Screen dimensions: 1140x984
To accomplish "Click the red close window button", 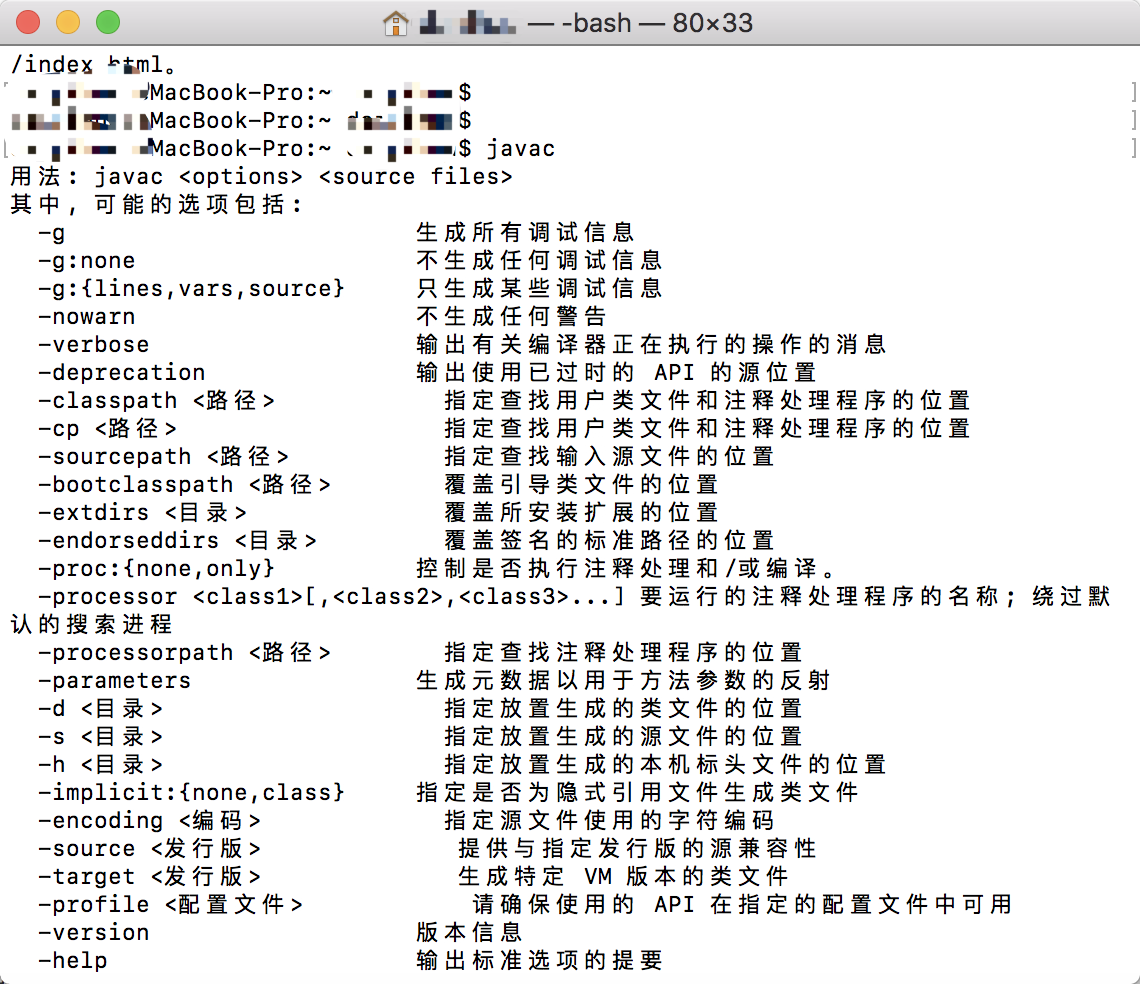I will 28,23.
